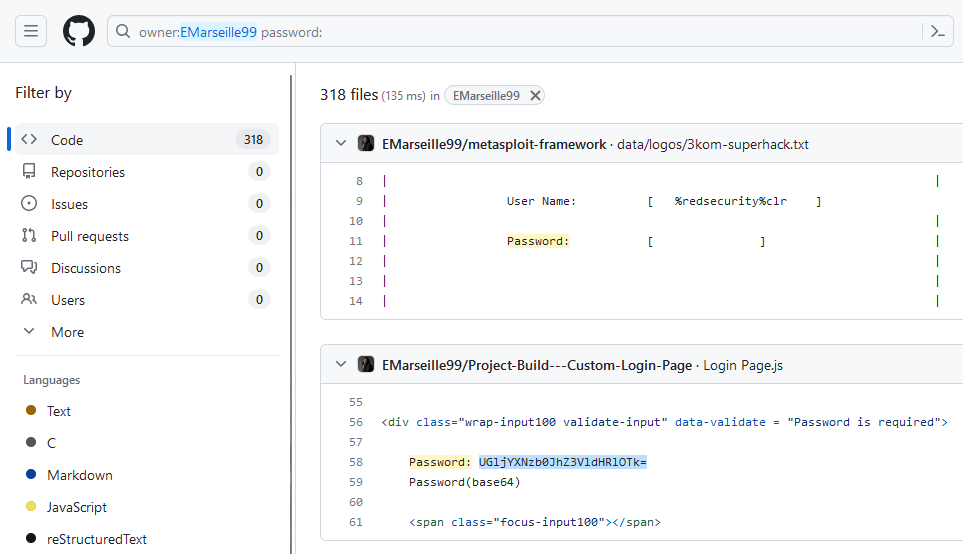Viewport: 963px width, 554px height.
Task: Open the data/logos/3kom-superhack.txt file
Action: click(712, 144)
